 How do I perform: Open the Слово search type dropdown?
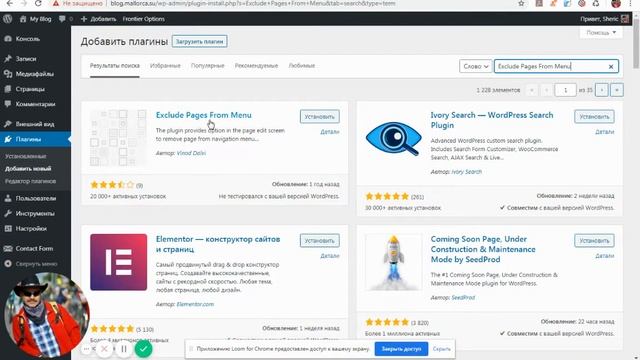pyautogui.click(x=476, y=66)
